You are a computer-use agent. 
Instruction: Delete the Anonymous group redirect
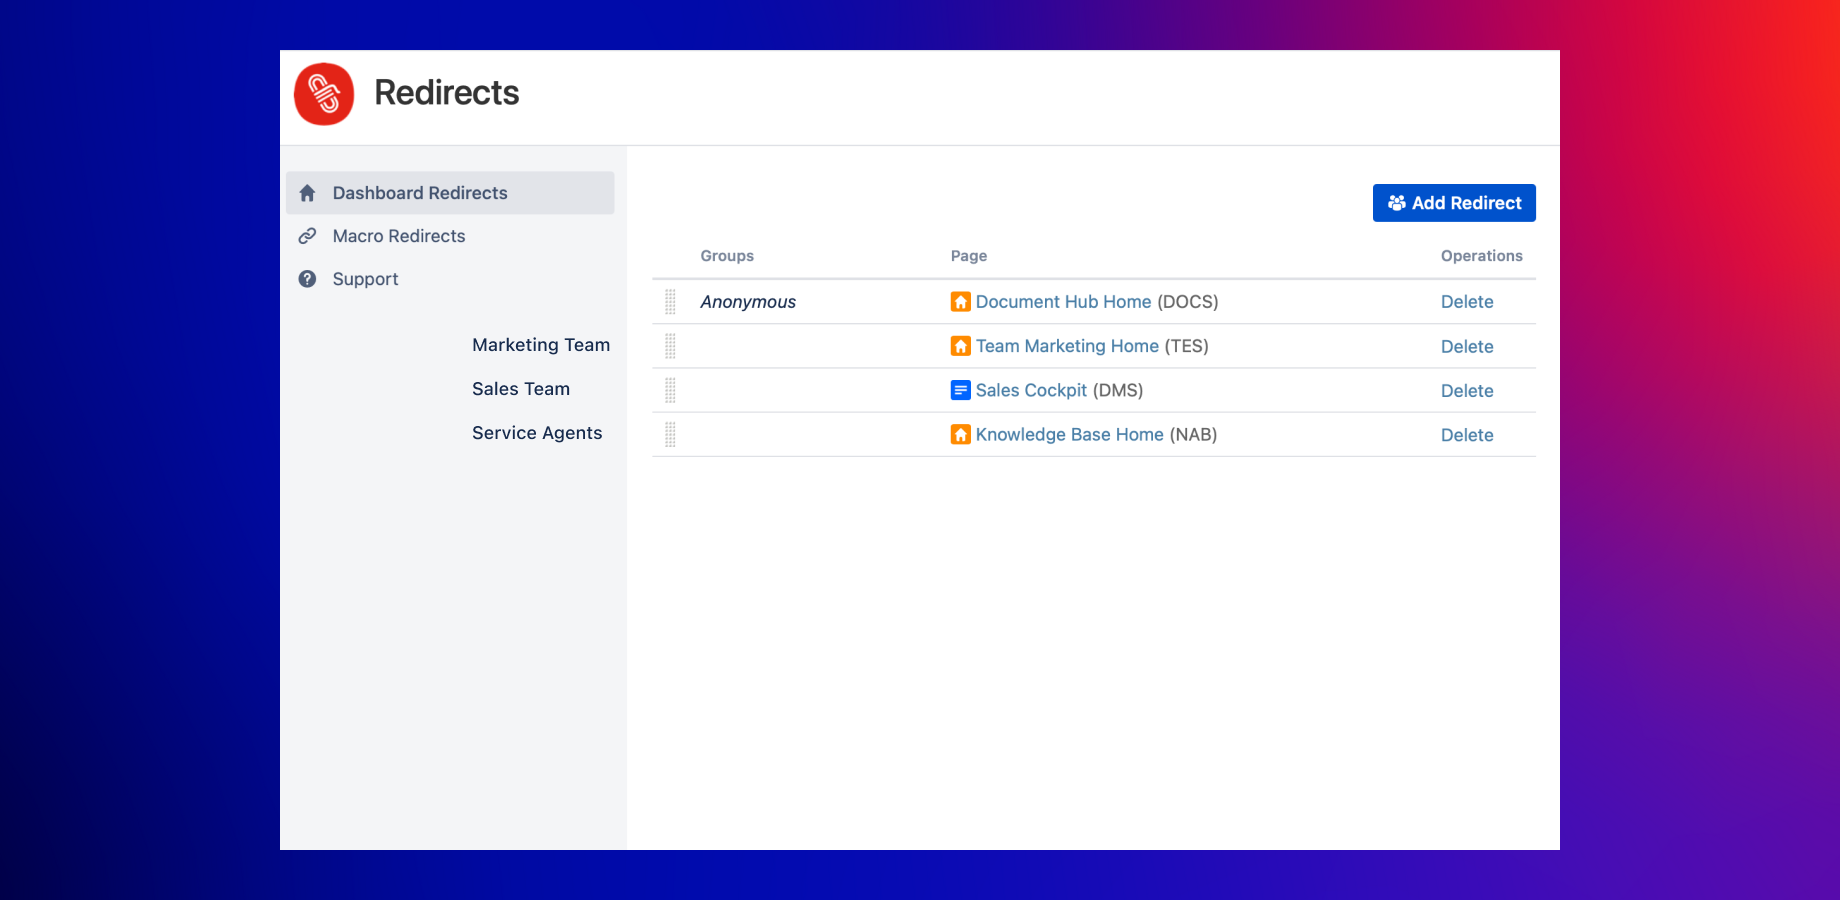click(1466, 302)
